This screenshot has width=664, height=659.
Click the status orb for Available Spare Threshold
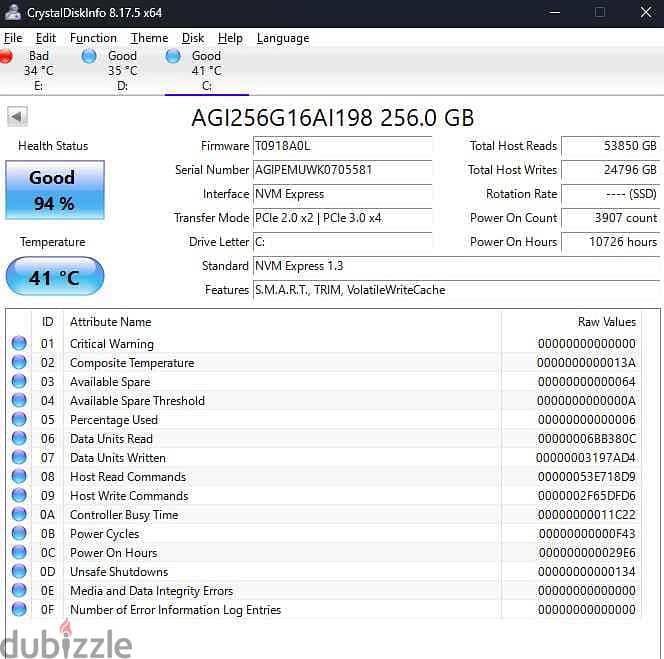tap(19, 400)
